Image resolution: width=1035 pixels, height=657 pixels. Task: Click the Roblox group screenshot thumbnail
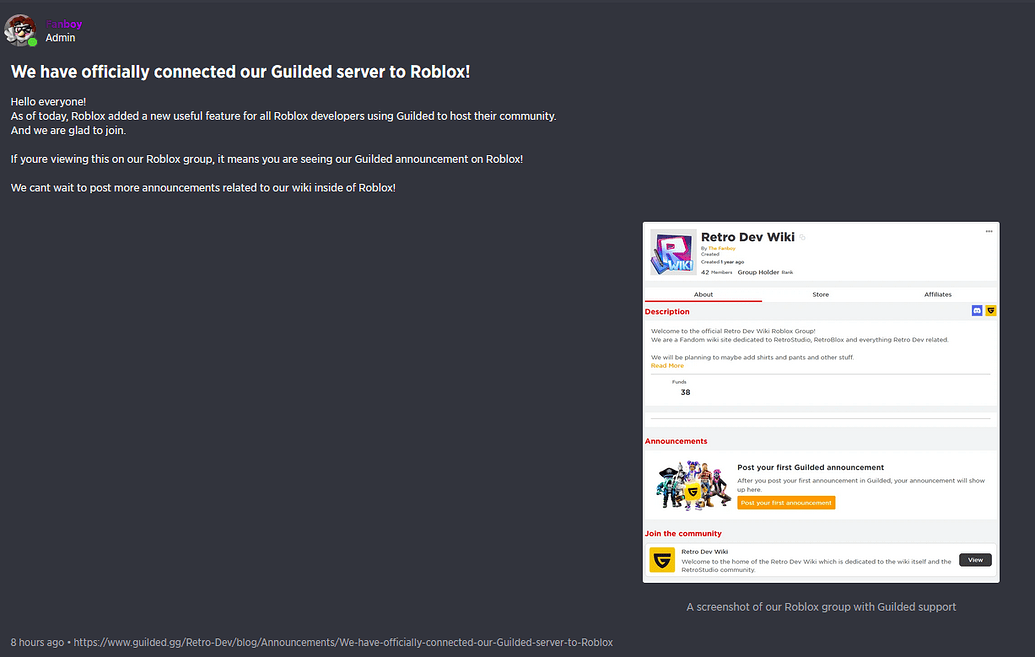[821, 401]
